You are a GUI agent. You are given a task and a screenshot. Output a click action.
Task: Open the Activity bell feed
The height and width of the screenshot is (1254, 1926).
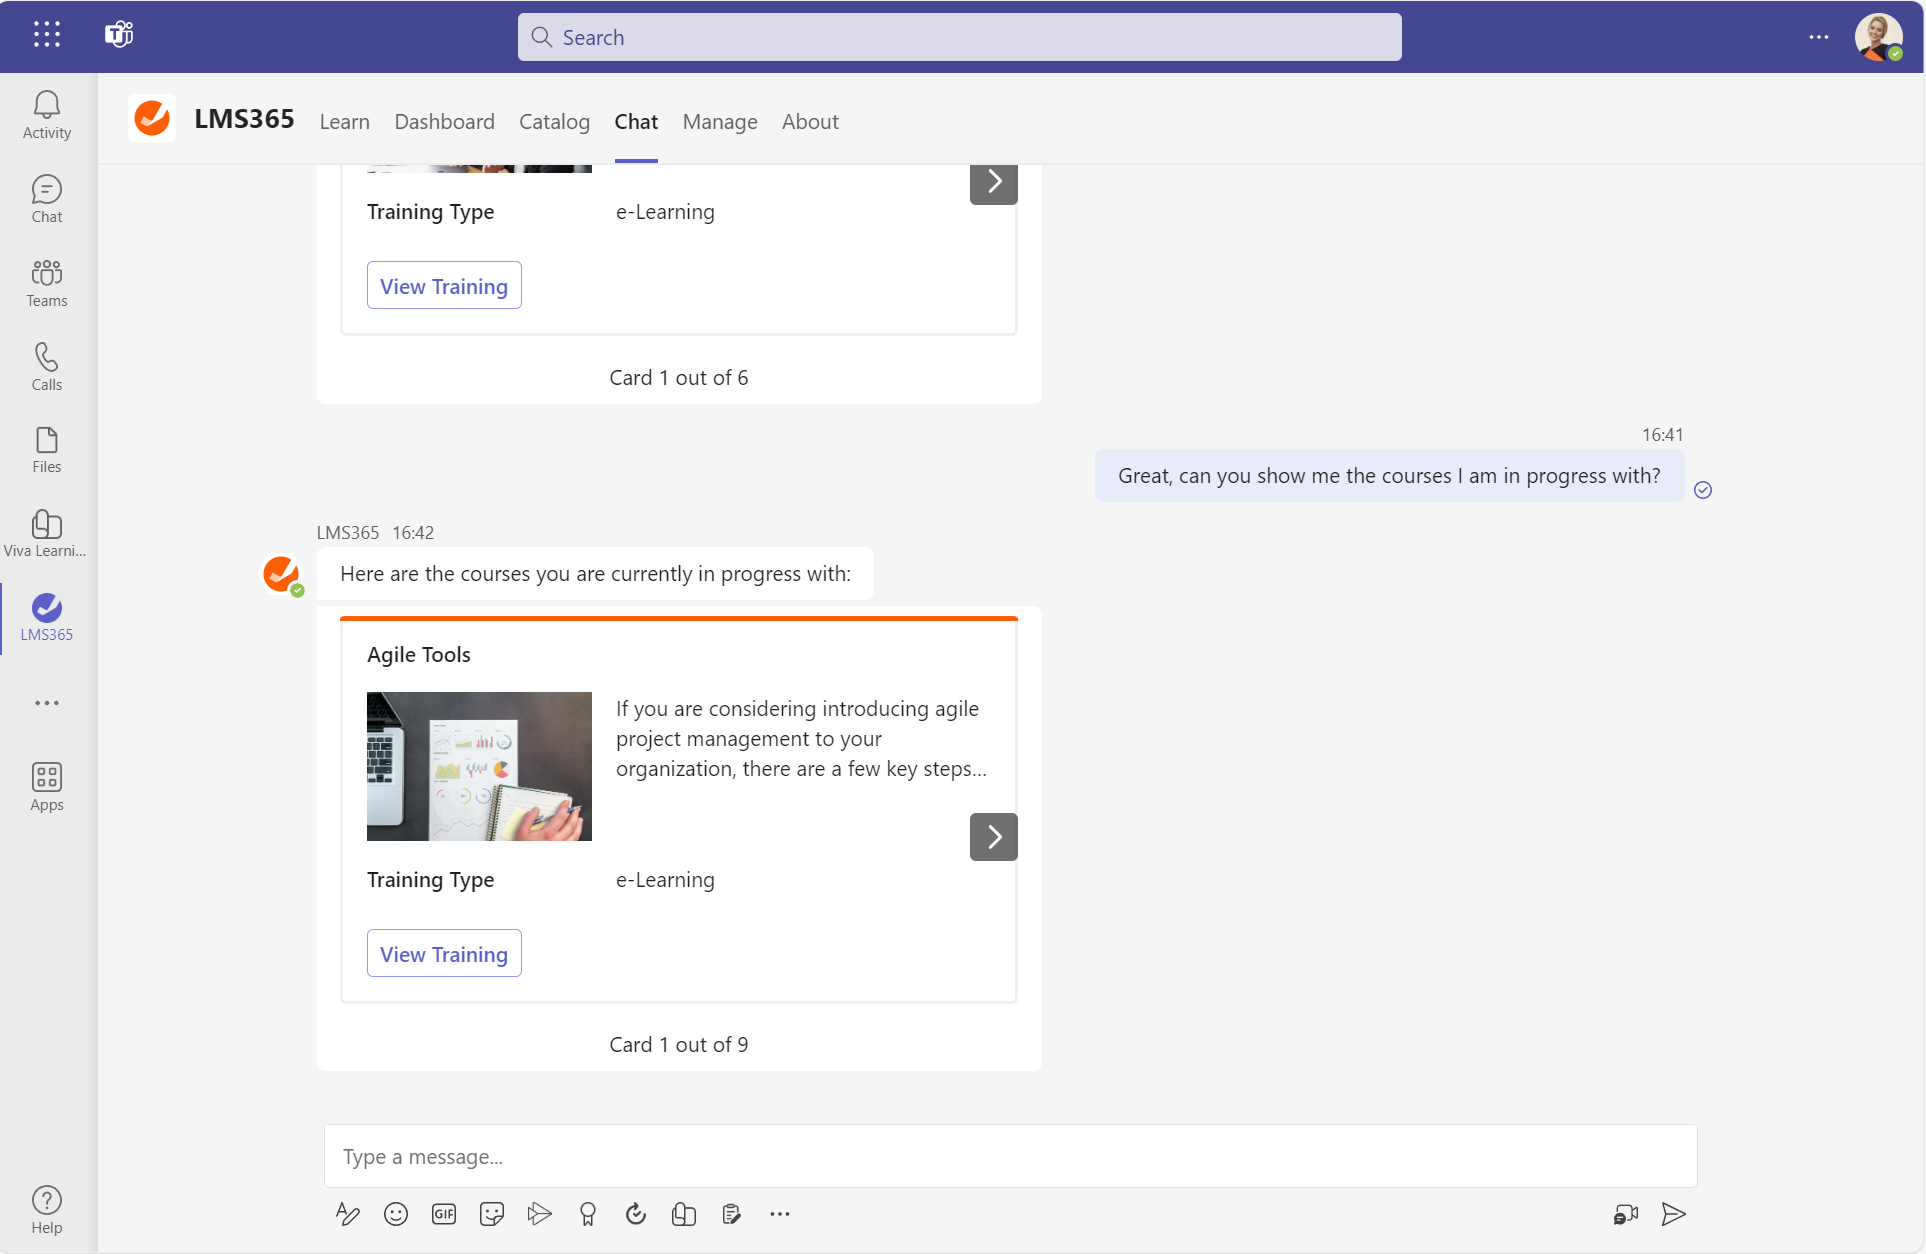point(46,115)
